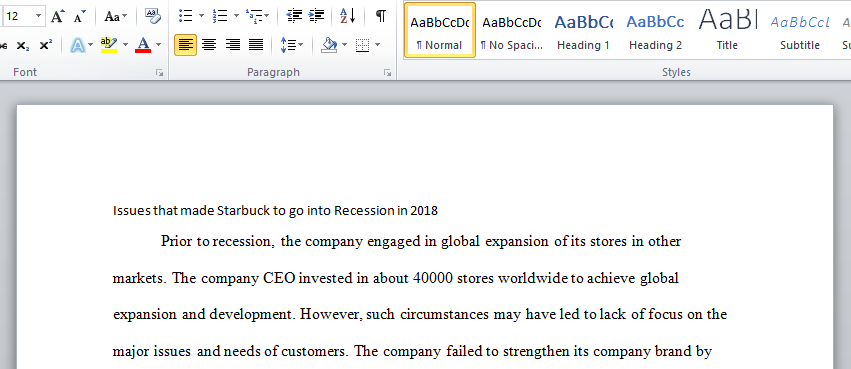Screen dimensions: 851x369
Task: Apply yellow text highlight color
Action: [109, 45]
